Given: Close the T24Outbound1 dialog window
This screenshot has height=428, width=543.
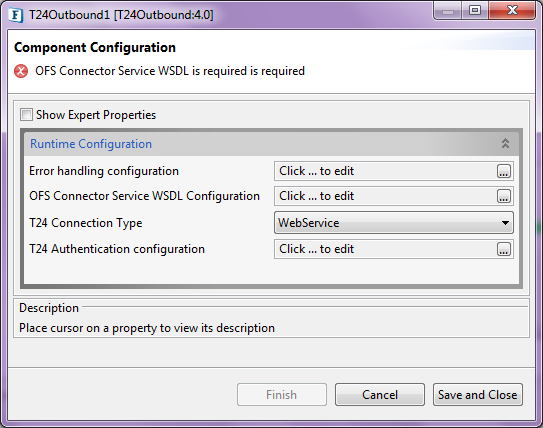Looking at the screenshot, I should pos(512,11).
